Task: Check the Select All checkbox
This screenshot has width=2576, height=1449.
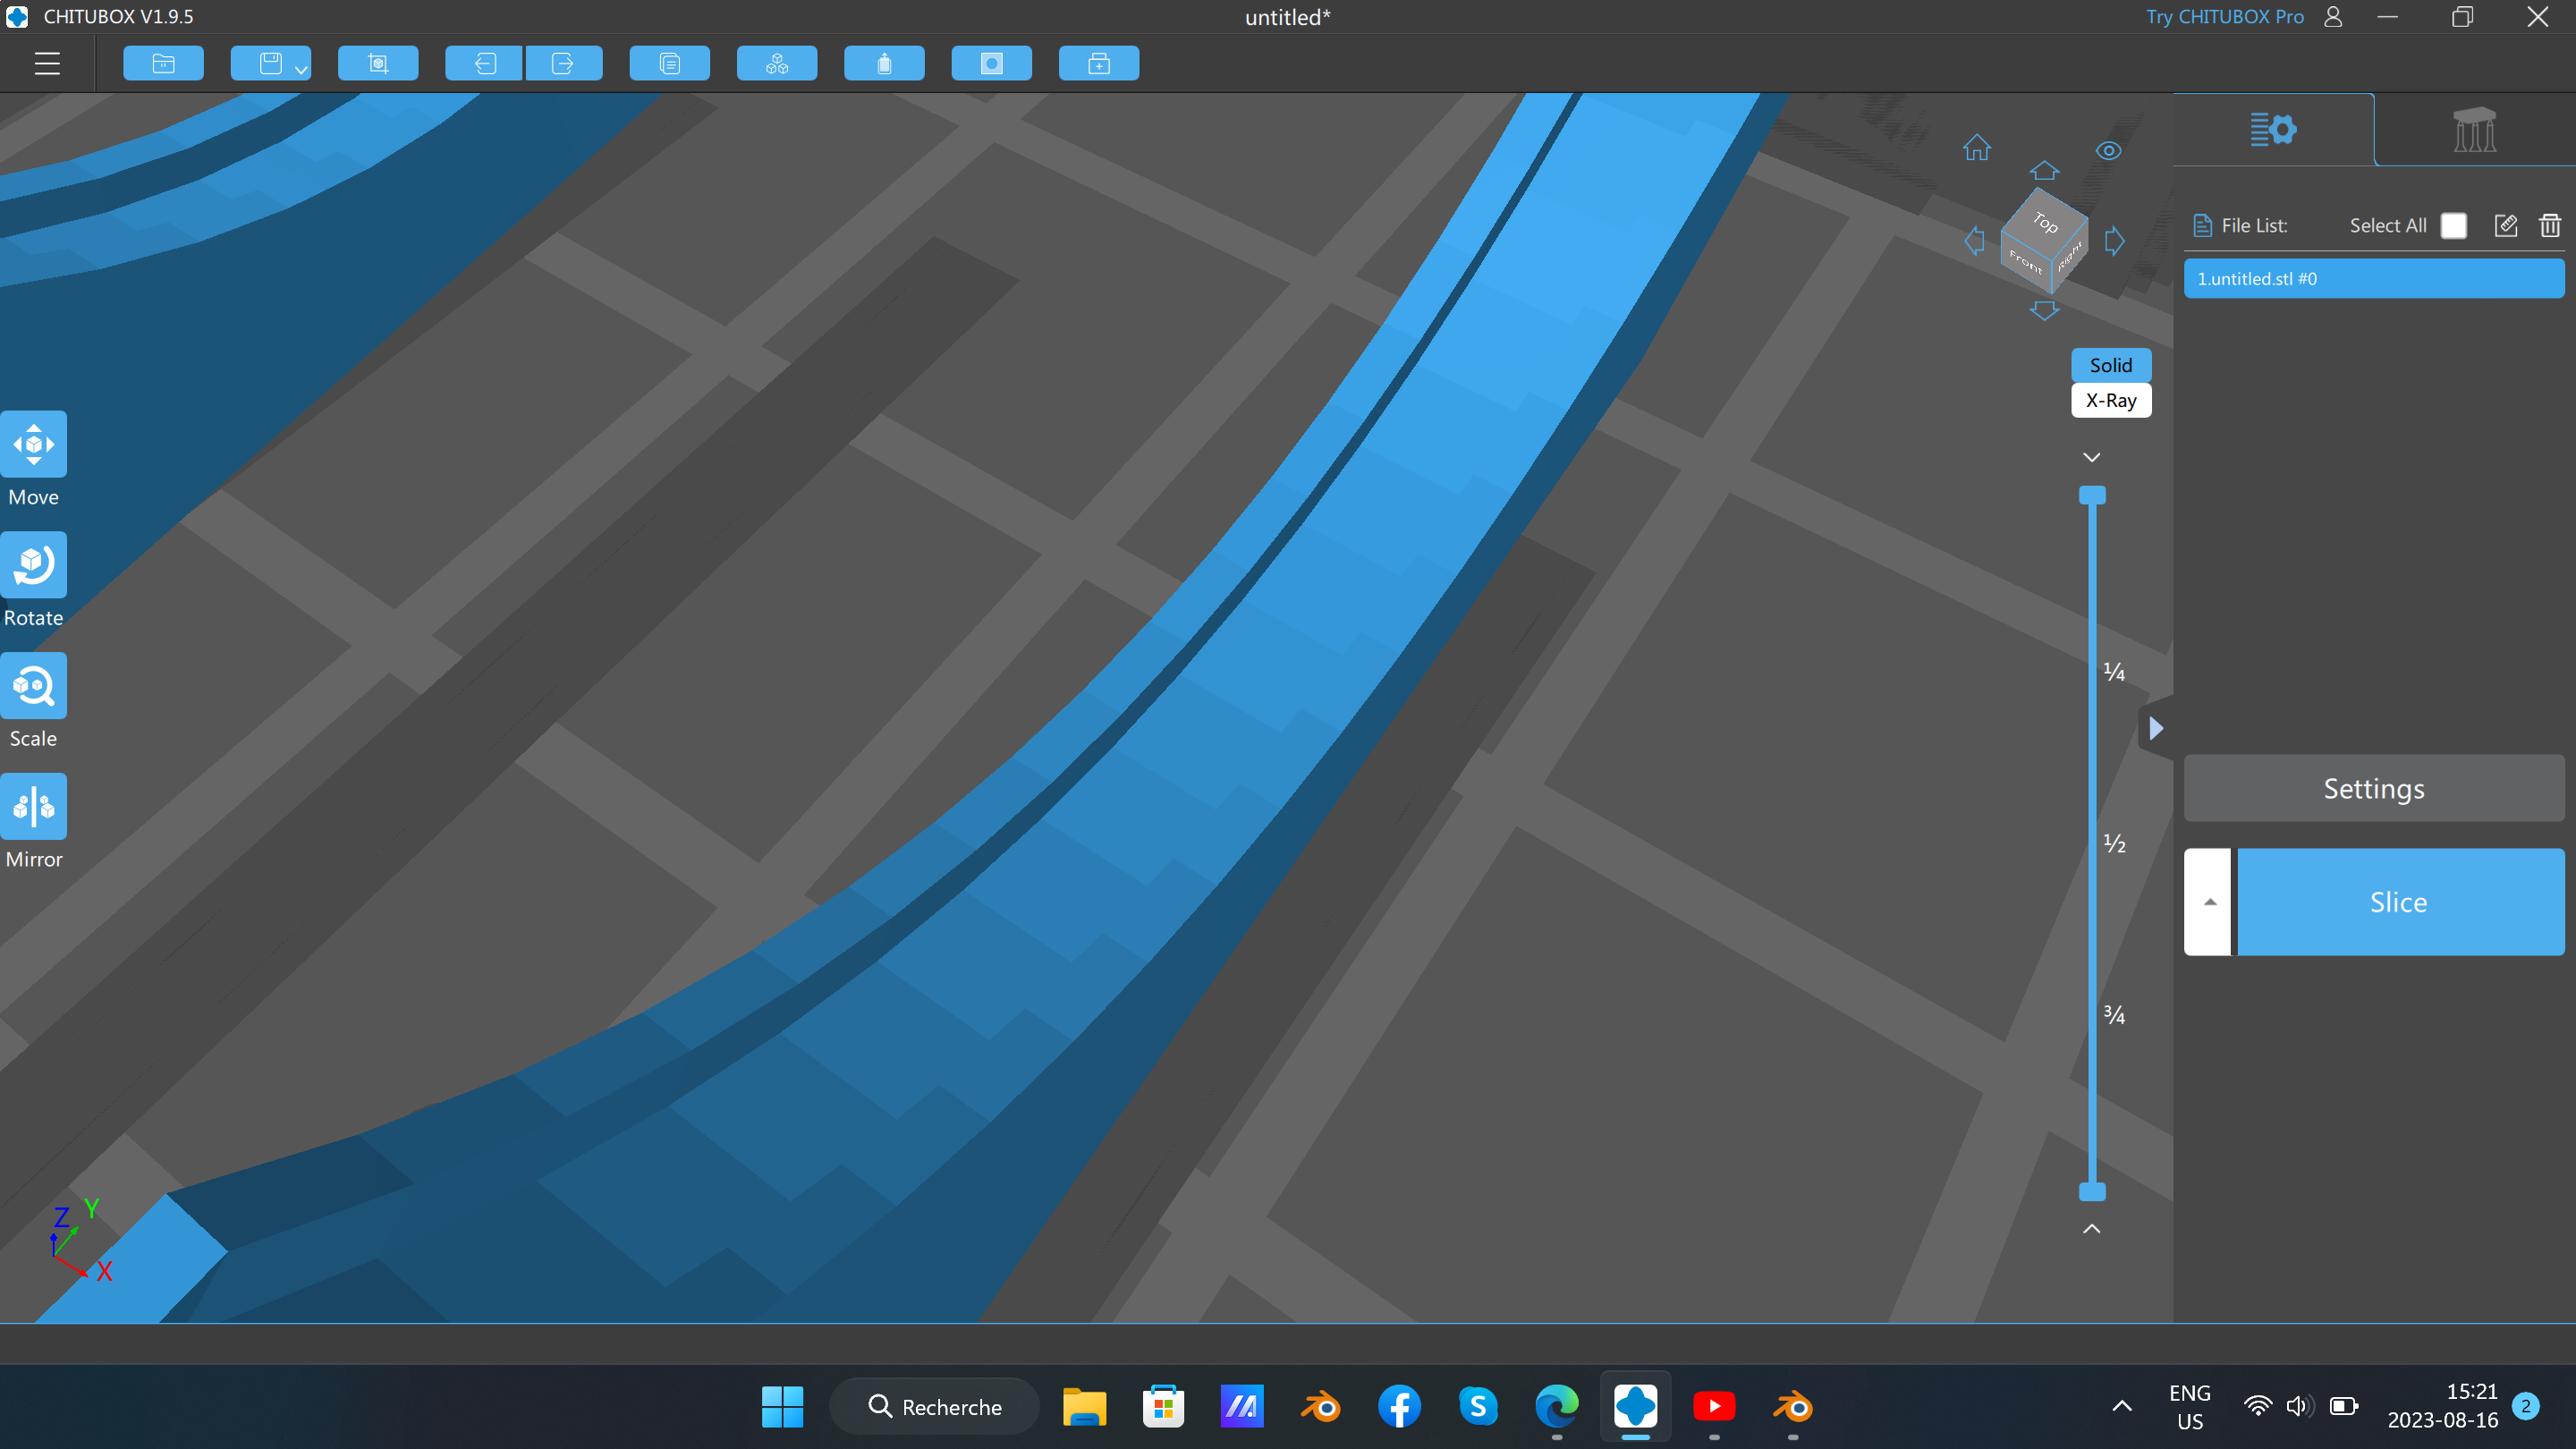Action: pos(2453,225)
